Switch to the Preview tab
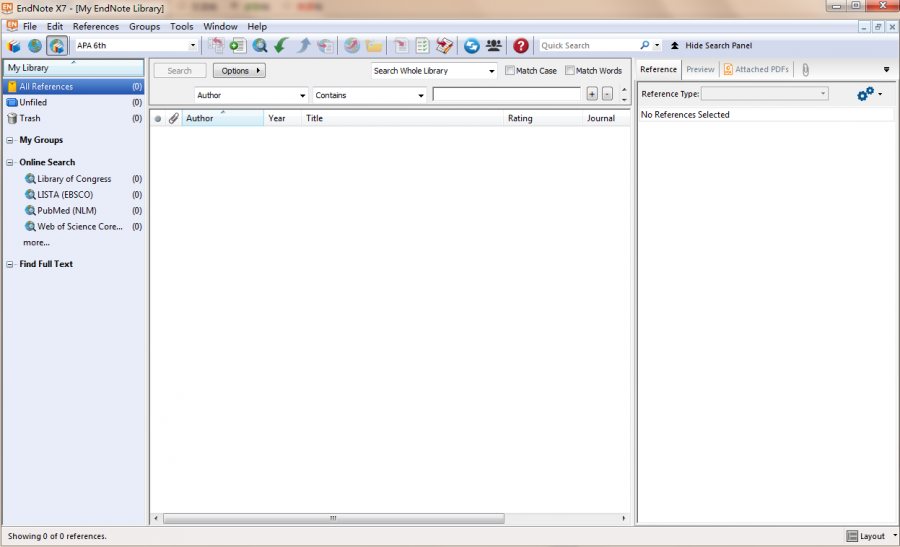900x547 pixels. click(x=700, y=69)
